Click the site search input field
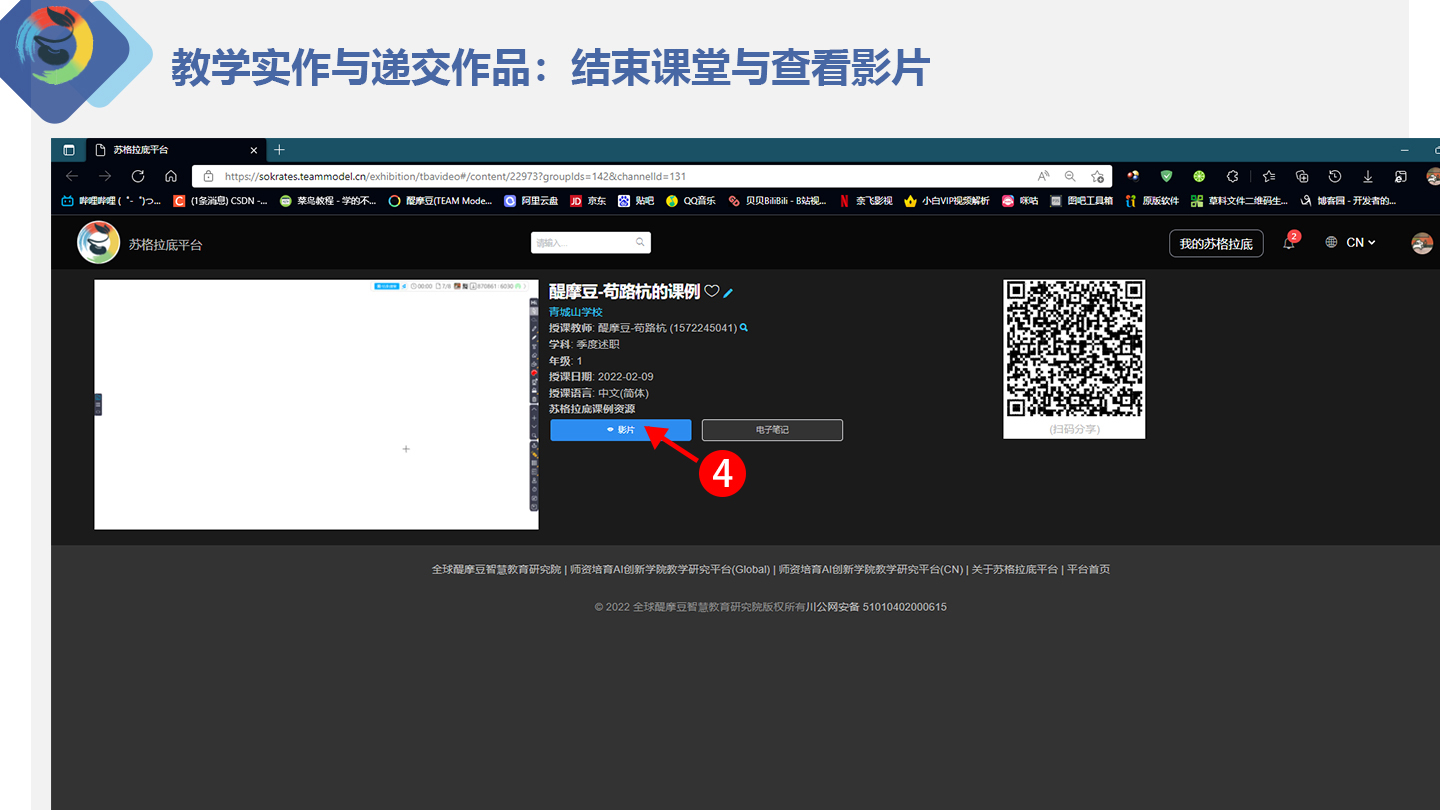Image resolution: width=1440 pixels, height=810 pixels. (x=584, y=243)
